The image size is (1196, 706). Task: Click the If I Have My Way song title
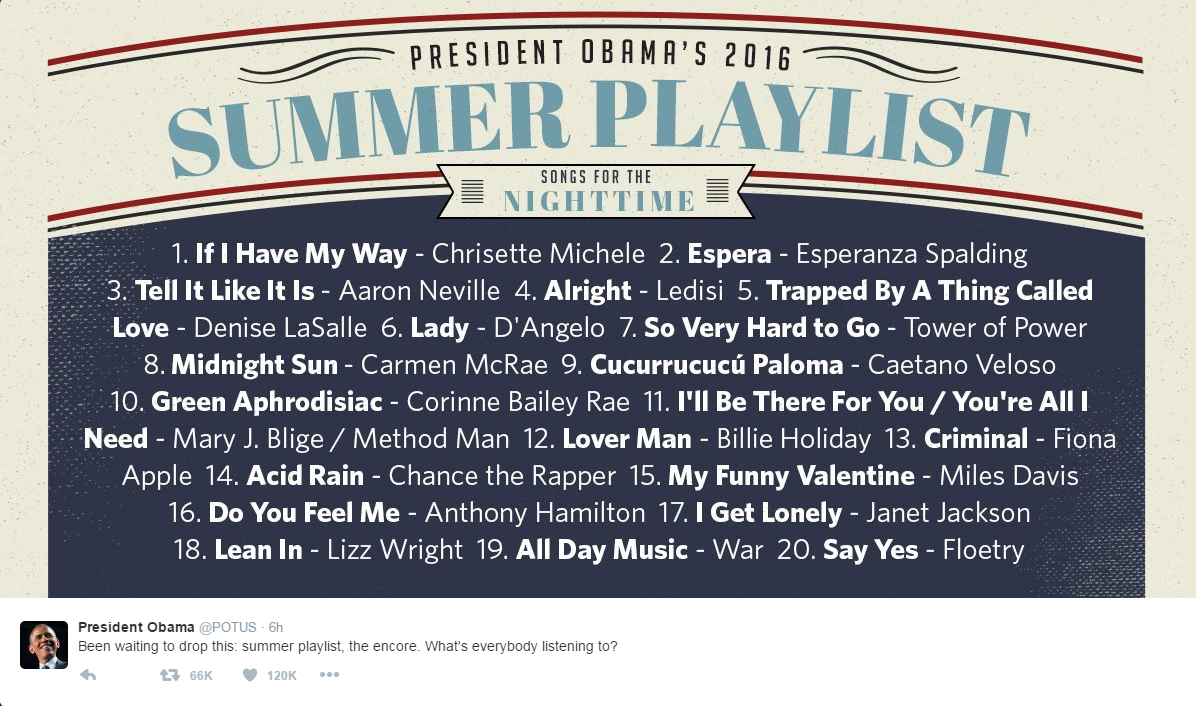pyautogui.click(x=301, y=254)
